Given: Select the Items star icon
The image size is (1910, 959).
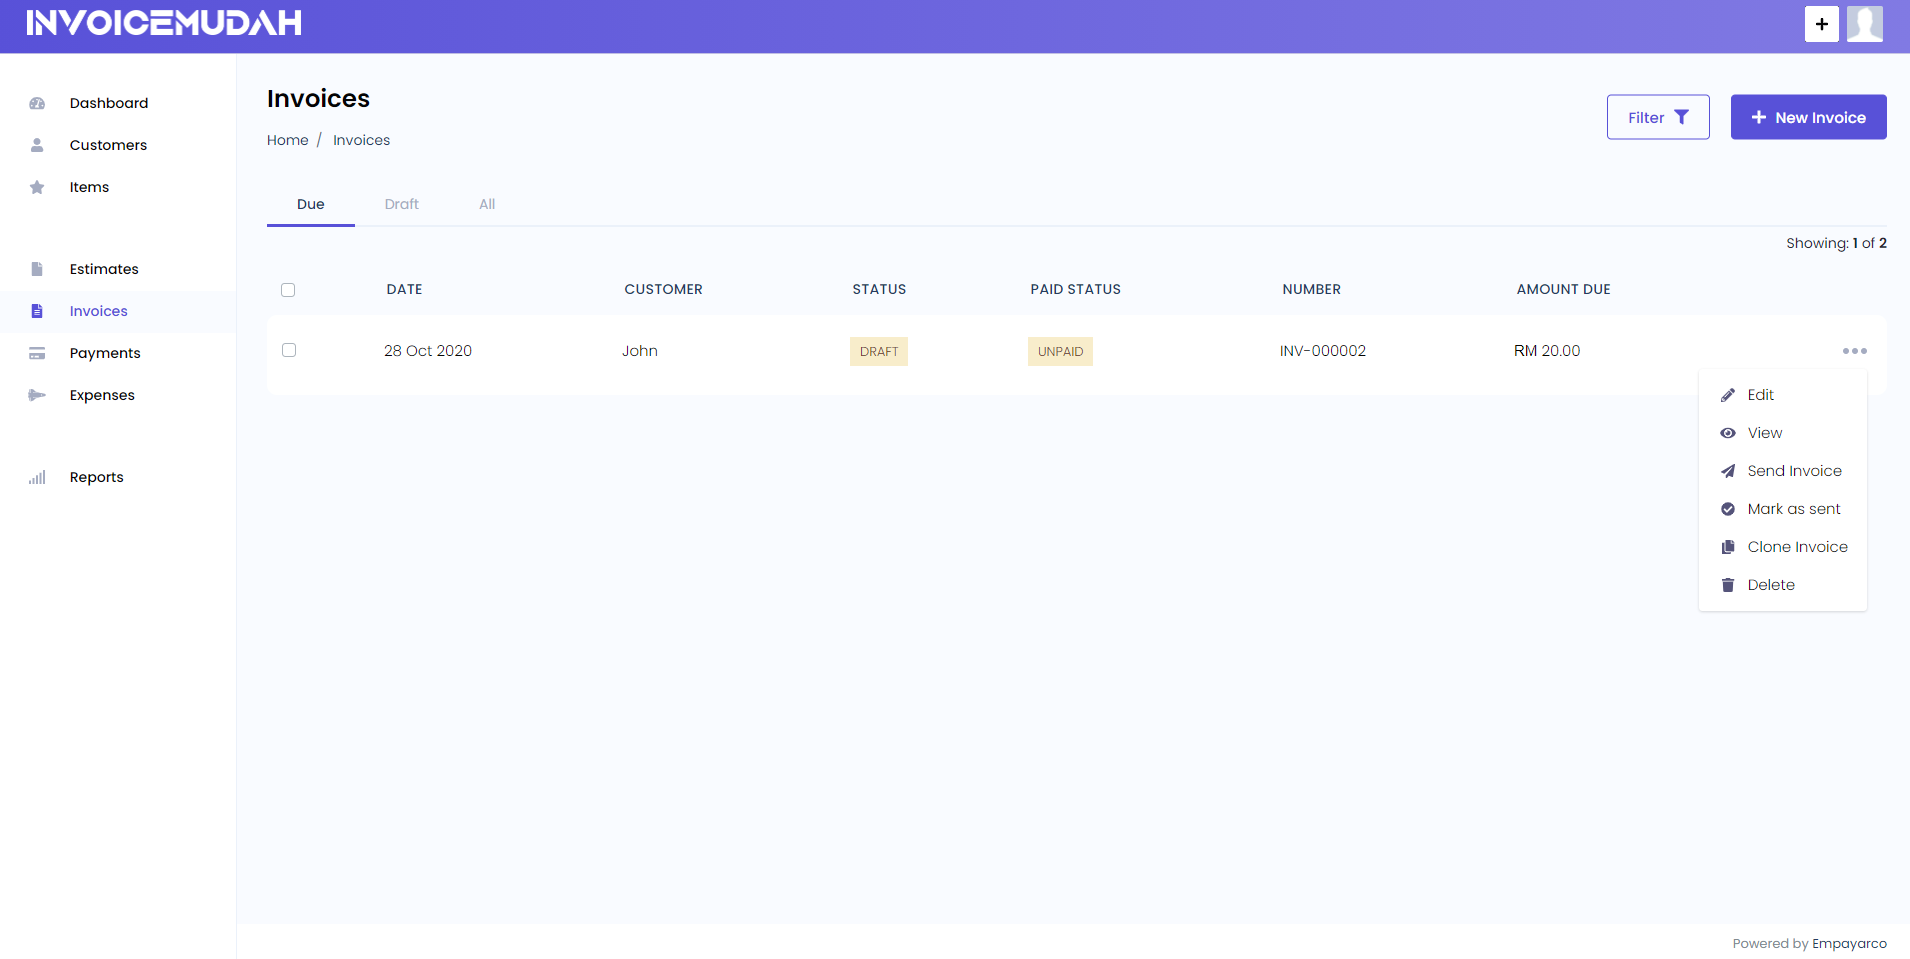Looking at the screenshot, I should (37, 187).
